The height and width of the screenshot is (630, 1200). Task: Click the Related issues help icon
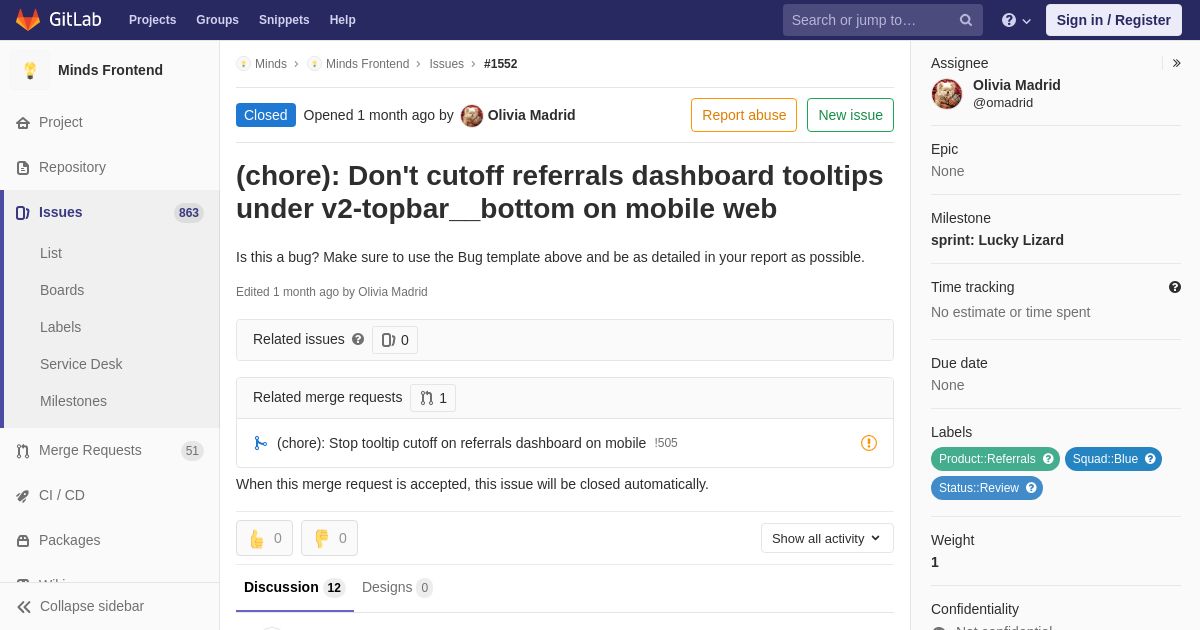tap(358, 340)
